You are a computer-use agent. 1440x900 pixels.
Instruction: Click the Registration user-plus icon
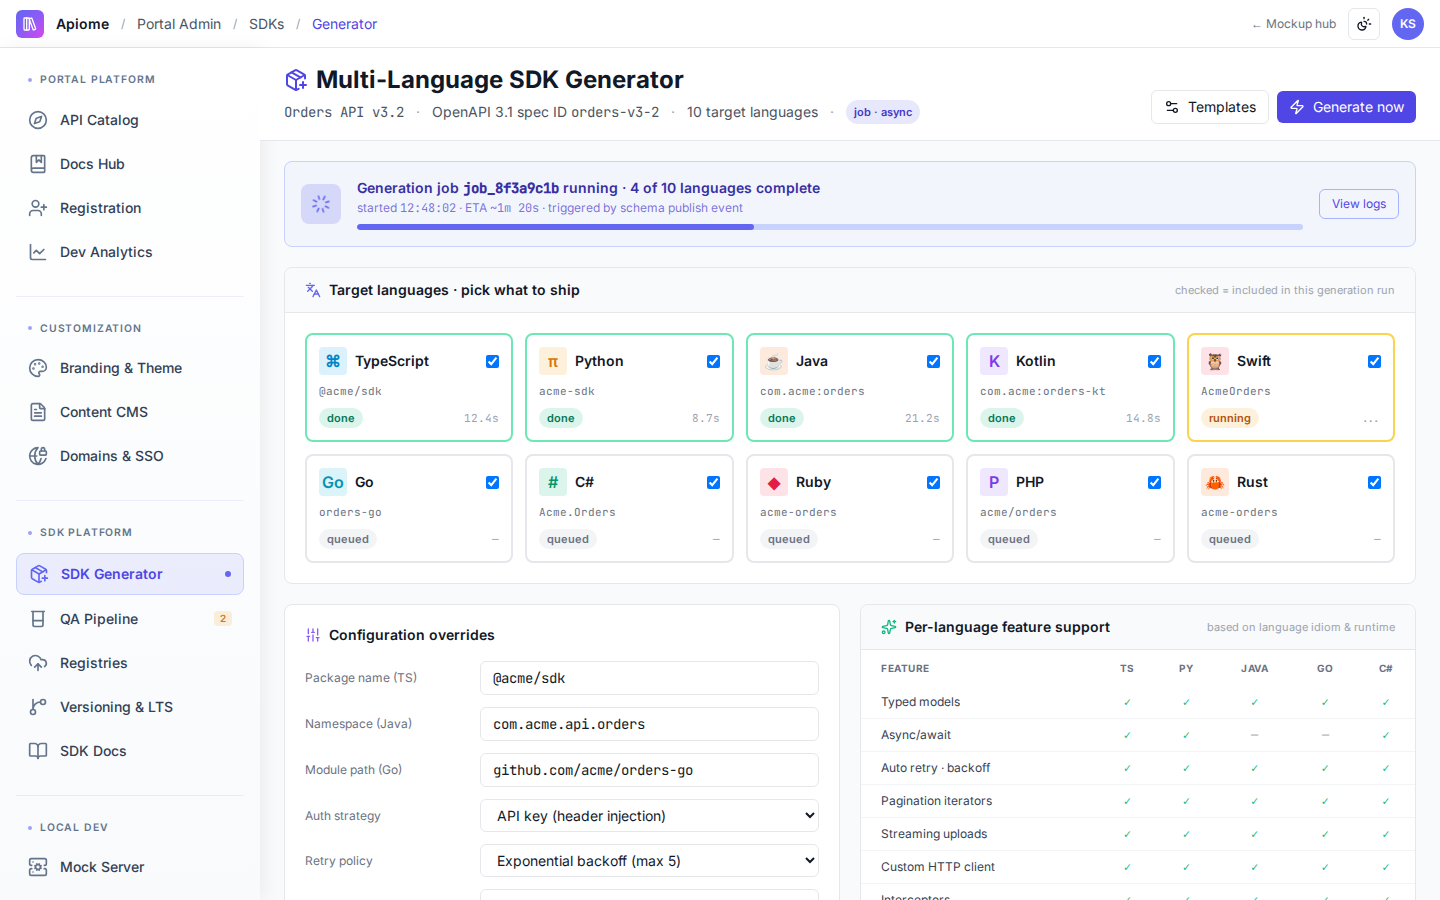tap(38, 208)
